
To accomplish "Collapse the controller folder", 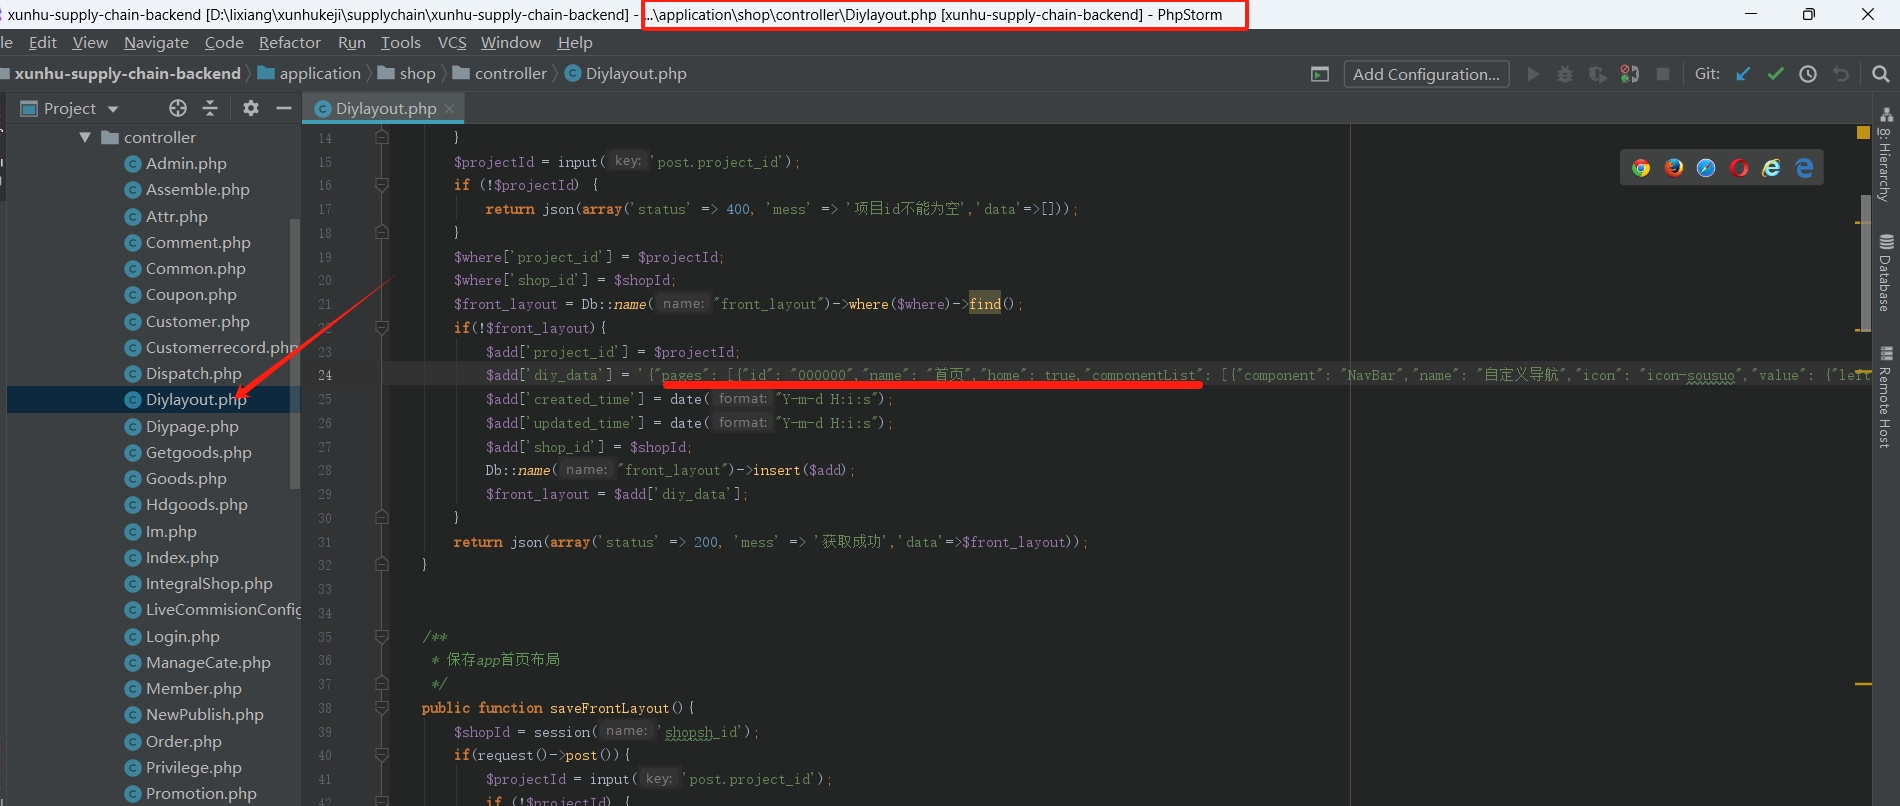I will (x=85, y=137).
